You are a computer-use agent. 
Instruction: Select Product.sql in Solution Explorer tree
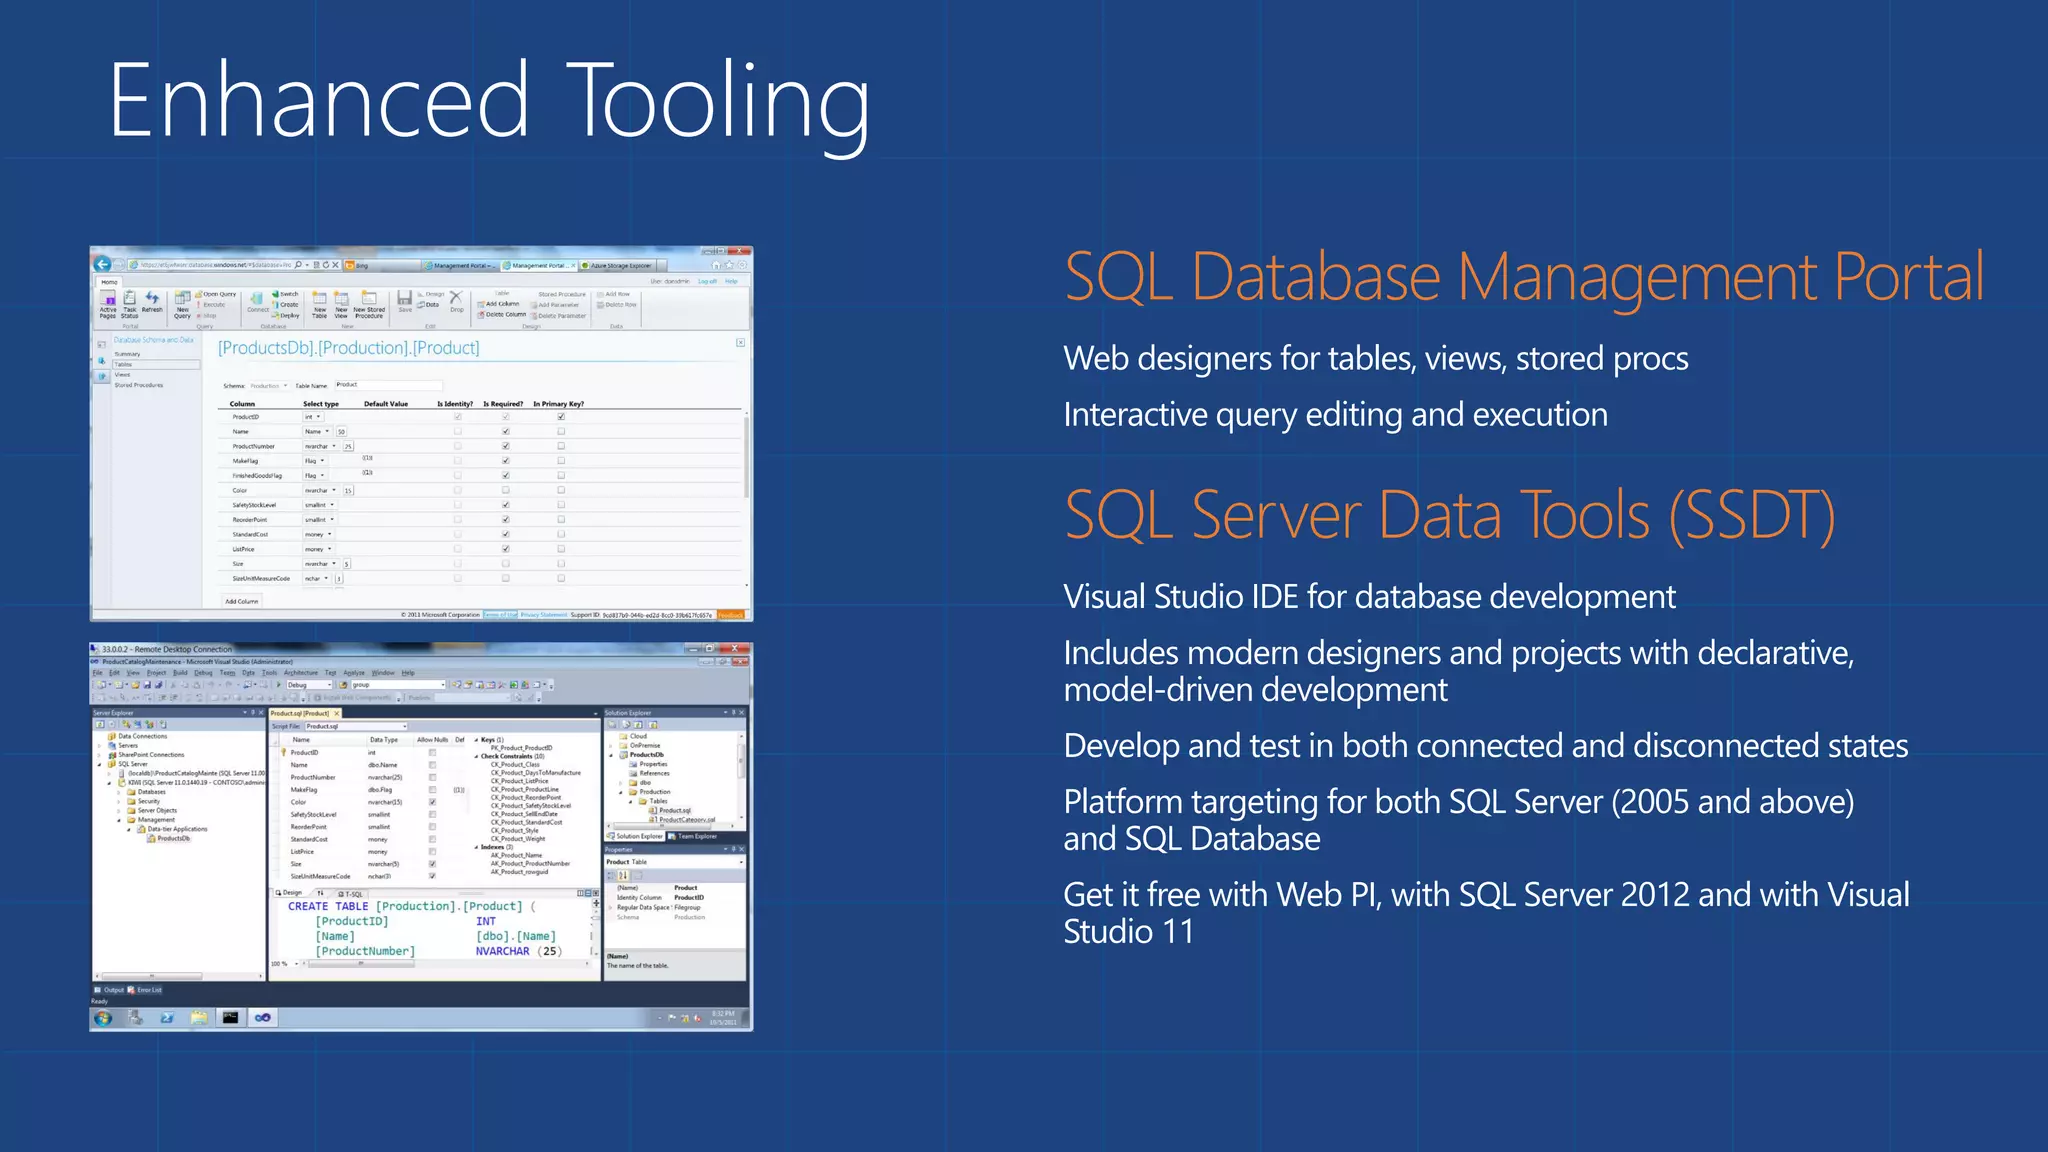(x=670, y=810)
